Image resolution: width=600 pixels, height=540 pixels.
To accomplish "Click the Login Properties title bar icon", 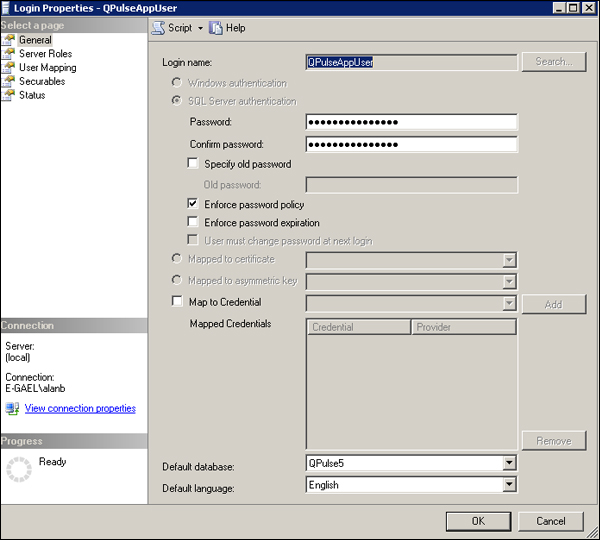I will click(6, 8).
